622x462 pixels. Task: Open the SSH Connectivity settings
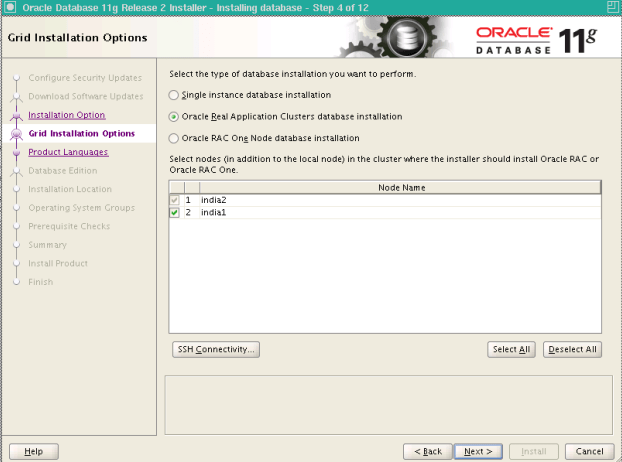coord(216,349)
